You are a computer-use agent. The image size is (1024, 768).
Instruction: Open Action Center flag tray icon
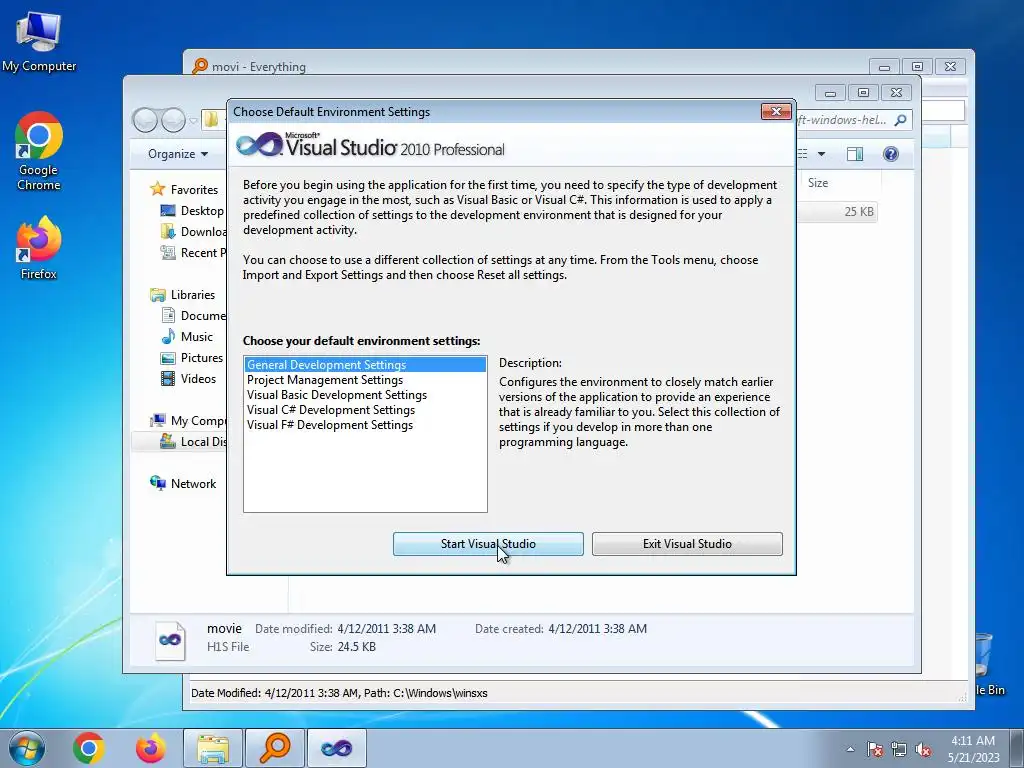click(874, 749)
